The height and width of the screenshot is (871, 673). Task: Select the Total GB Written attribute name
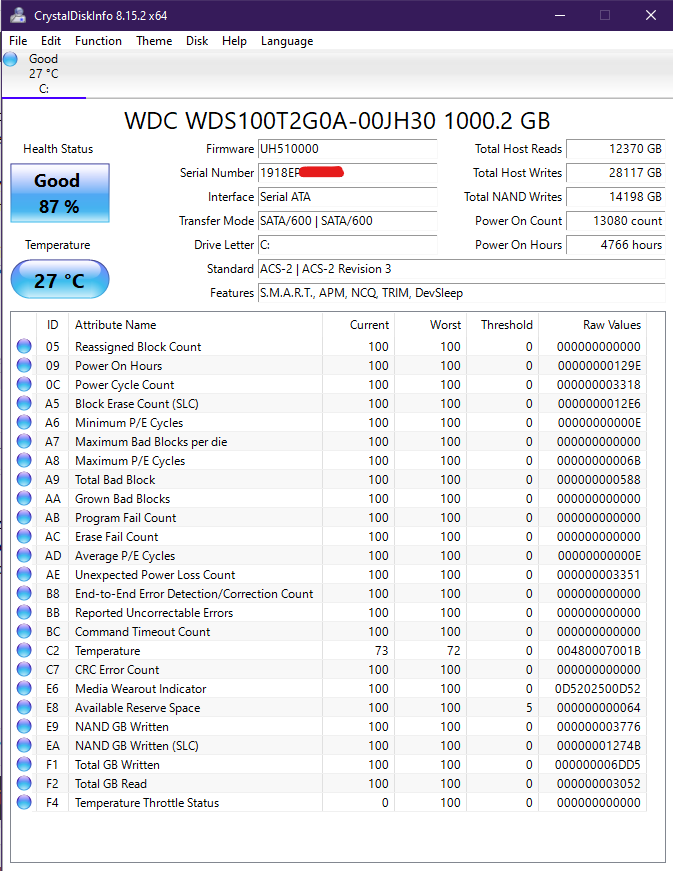(x=117, y=765)
